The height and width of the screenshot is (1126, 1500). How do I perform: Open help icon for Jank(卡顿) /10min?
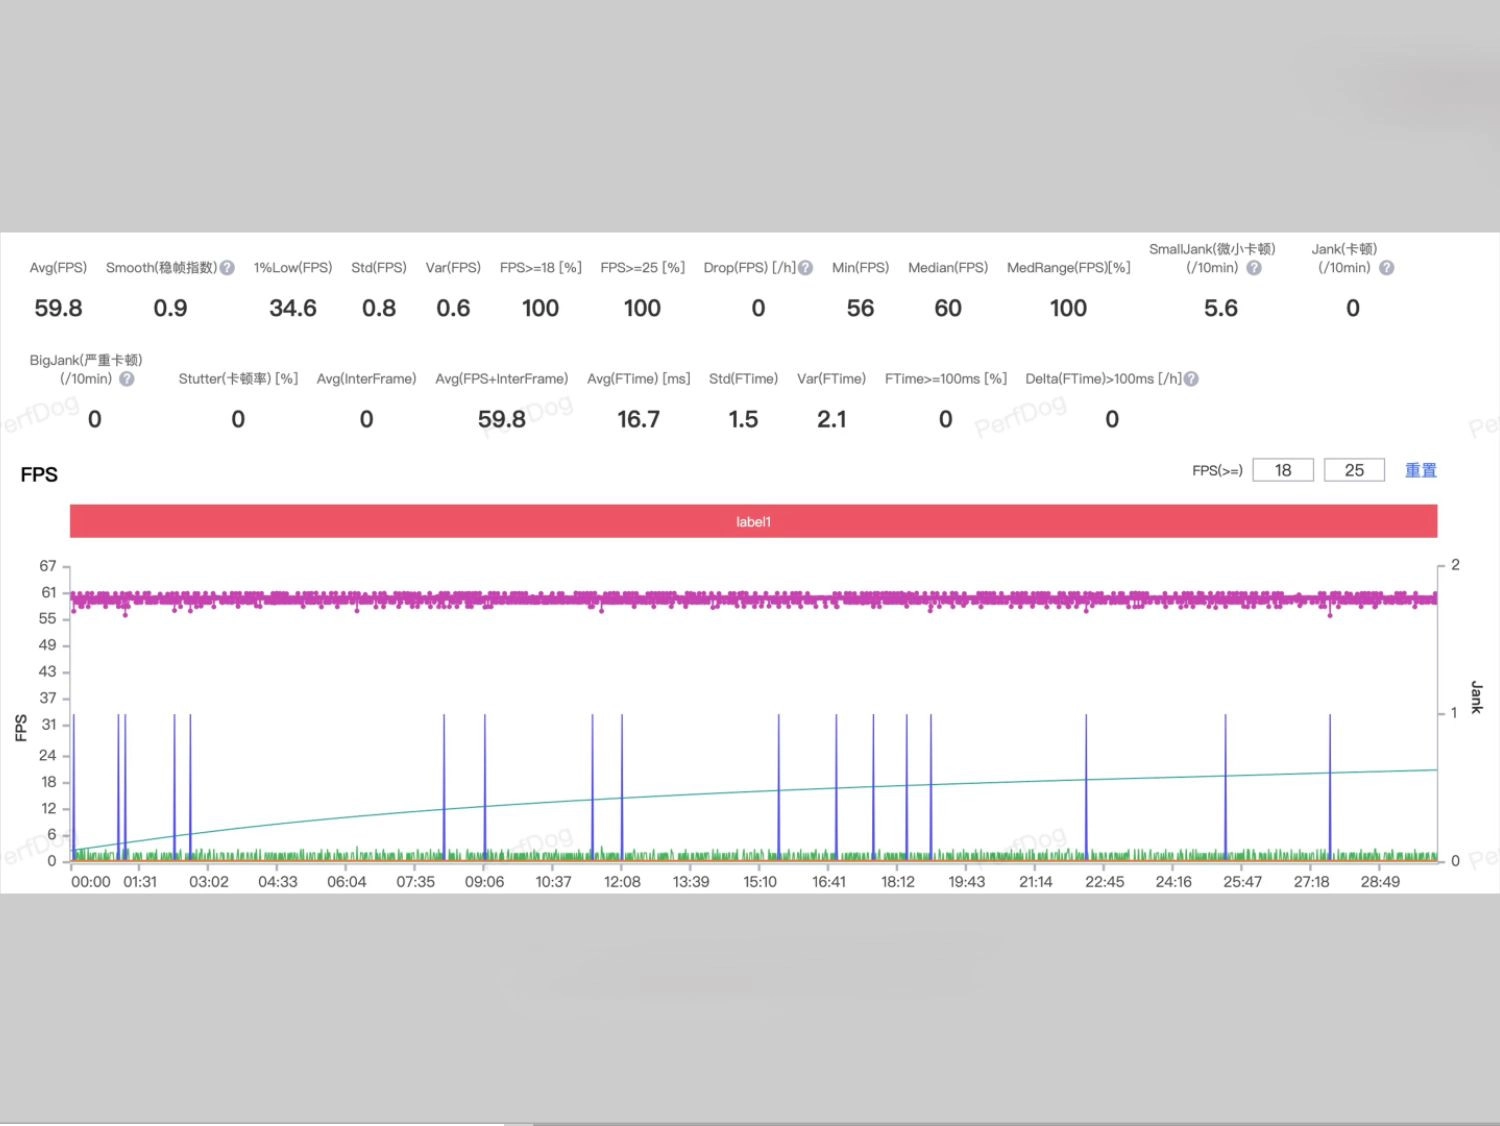(1386, 268)
